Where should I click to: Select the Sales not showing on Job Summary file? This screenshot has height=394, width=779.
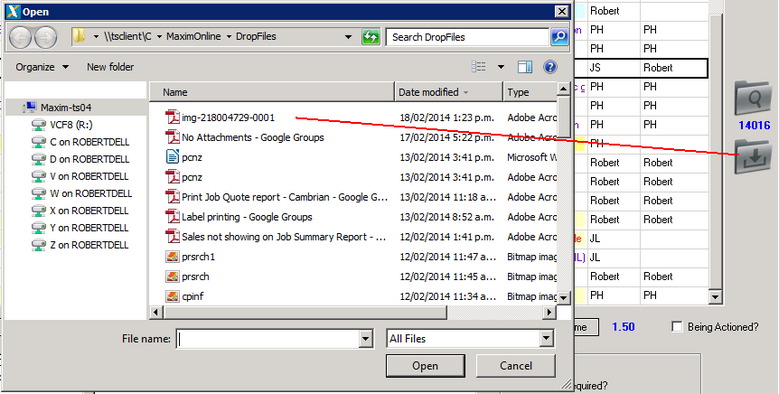[x=276, y=237]
